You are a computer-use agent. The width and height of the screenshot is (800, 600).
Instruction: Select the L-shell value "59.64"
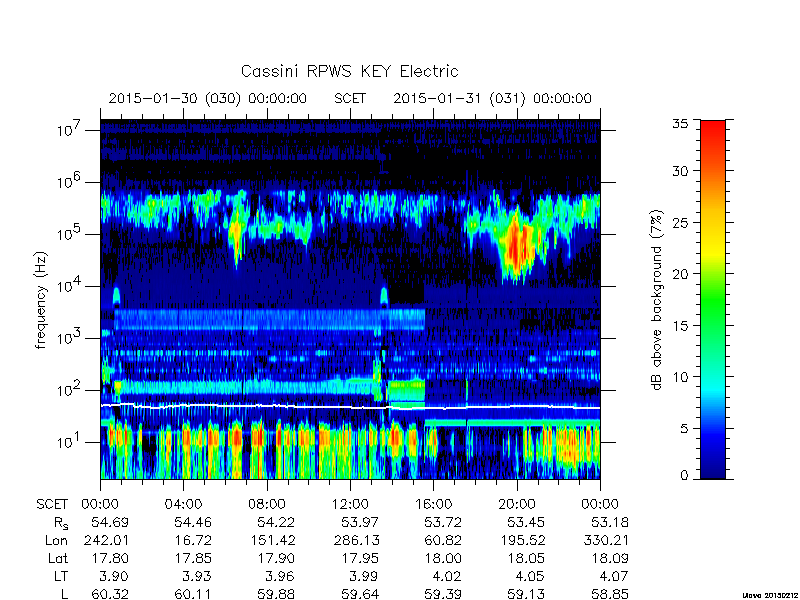click(360, 594)
